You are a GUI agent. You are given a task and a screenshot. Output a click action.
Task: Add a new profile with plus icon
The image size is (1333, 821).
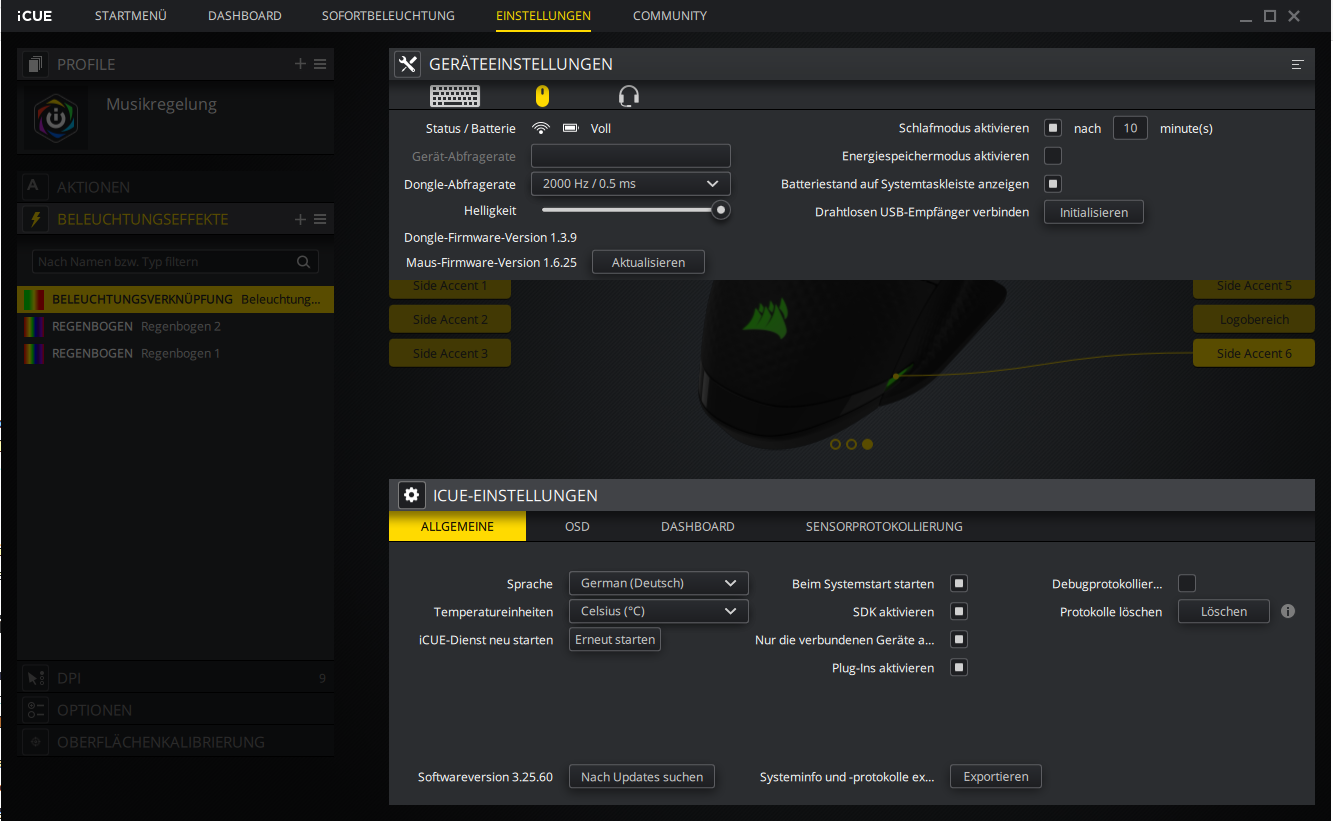click(x=300, y=64)
